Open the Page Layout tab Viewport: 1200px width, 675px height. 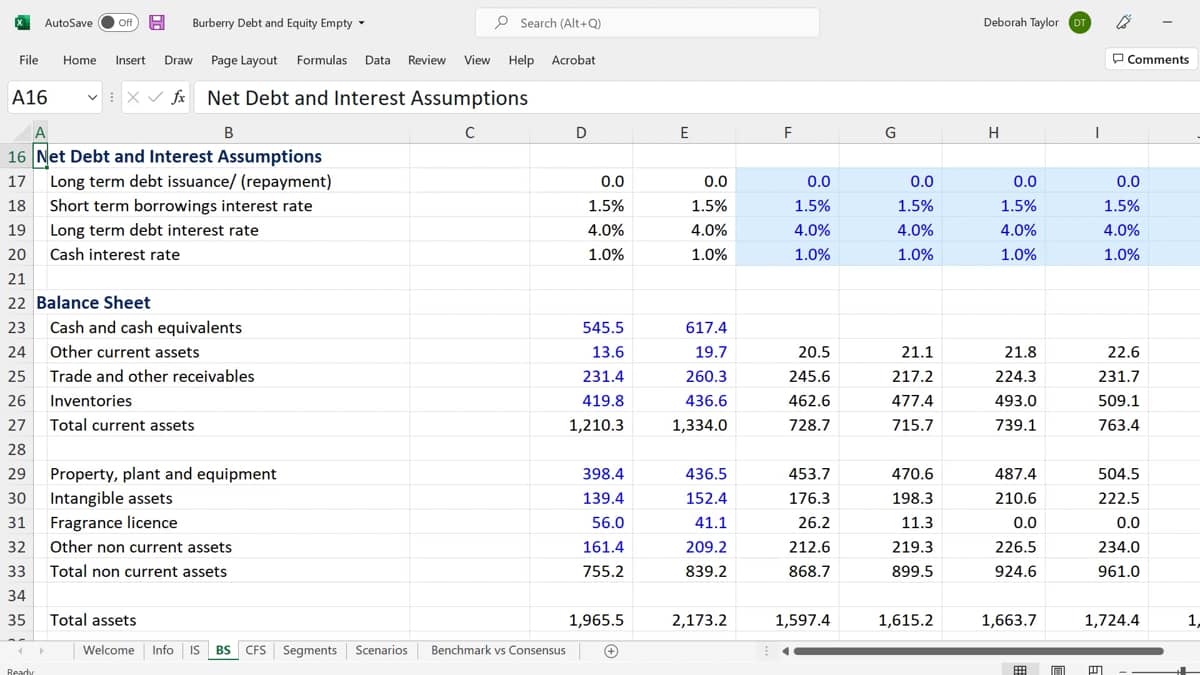point(244,60)
